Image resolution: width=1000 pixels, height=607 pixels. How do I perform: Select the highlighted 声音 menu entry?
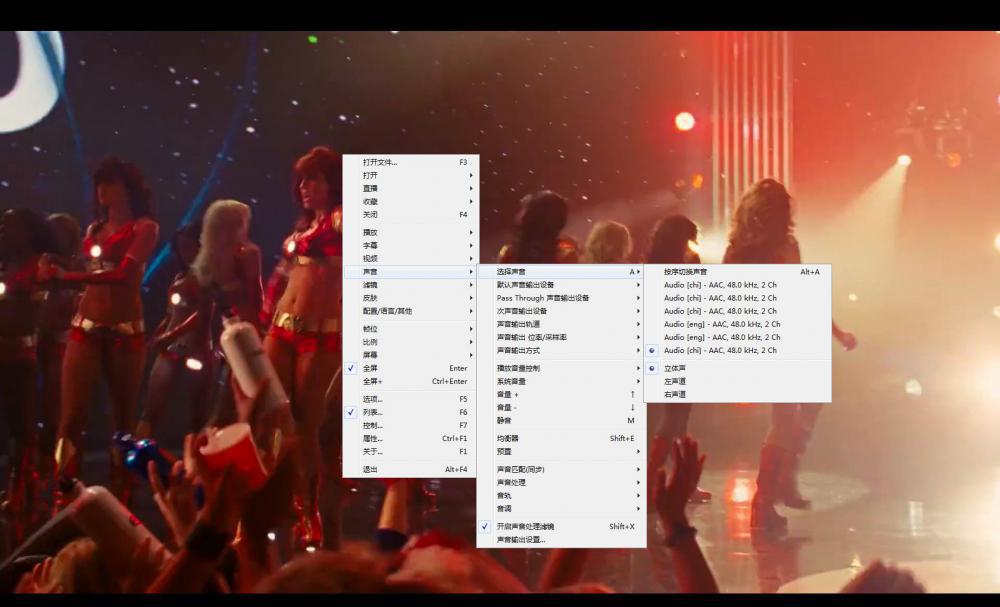click(x=411, y=272)
